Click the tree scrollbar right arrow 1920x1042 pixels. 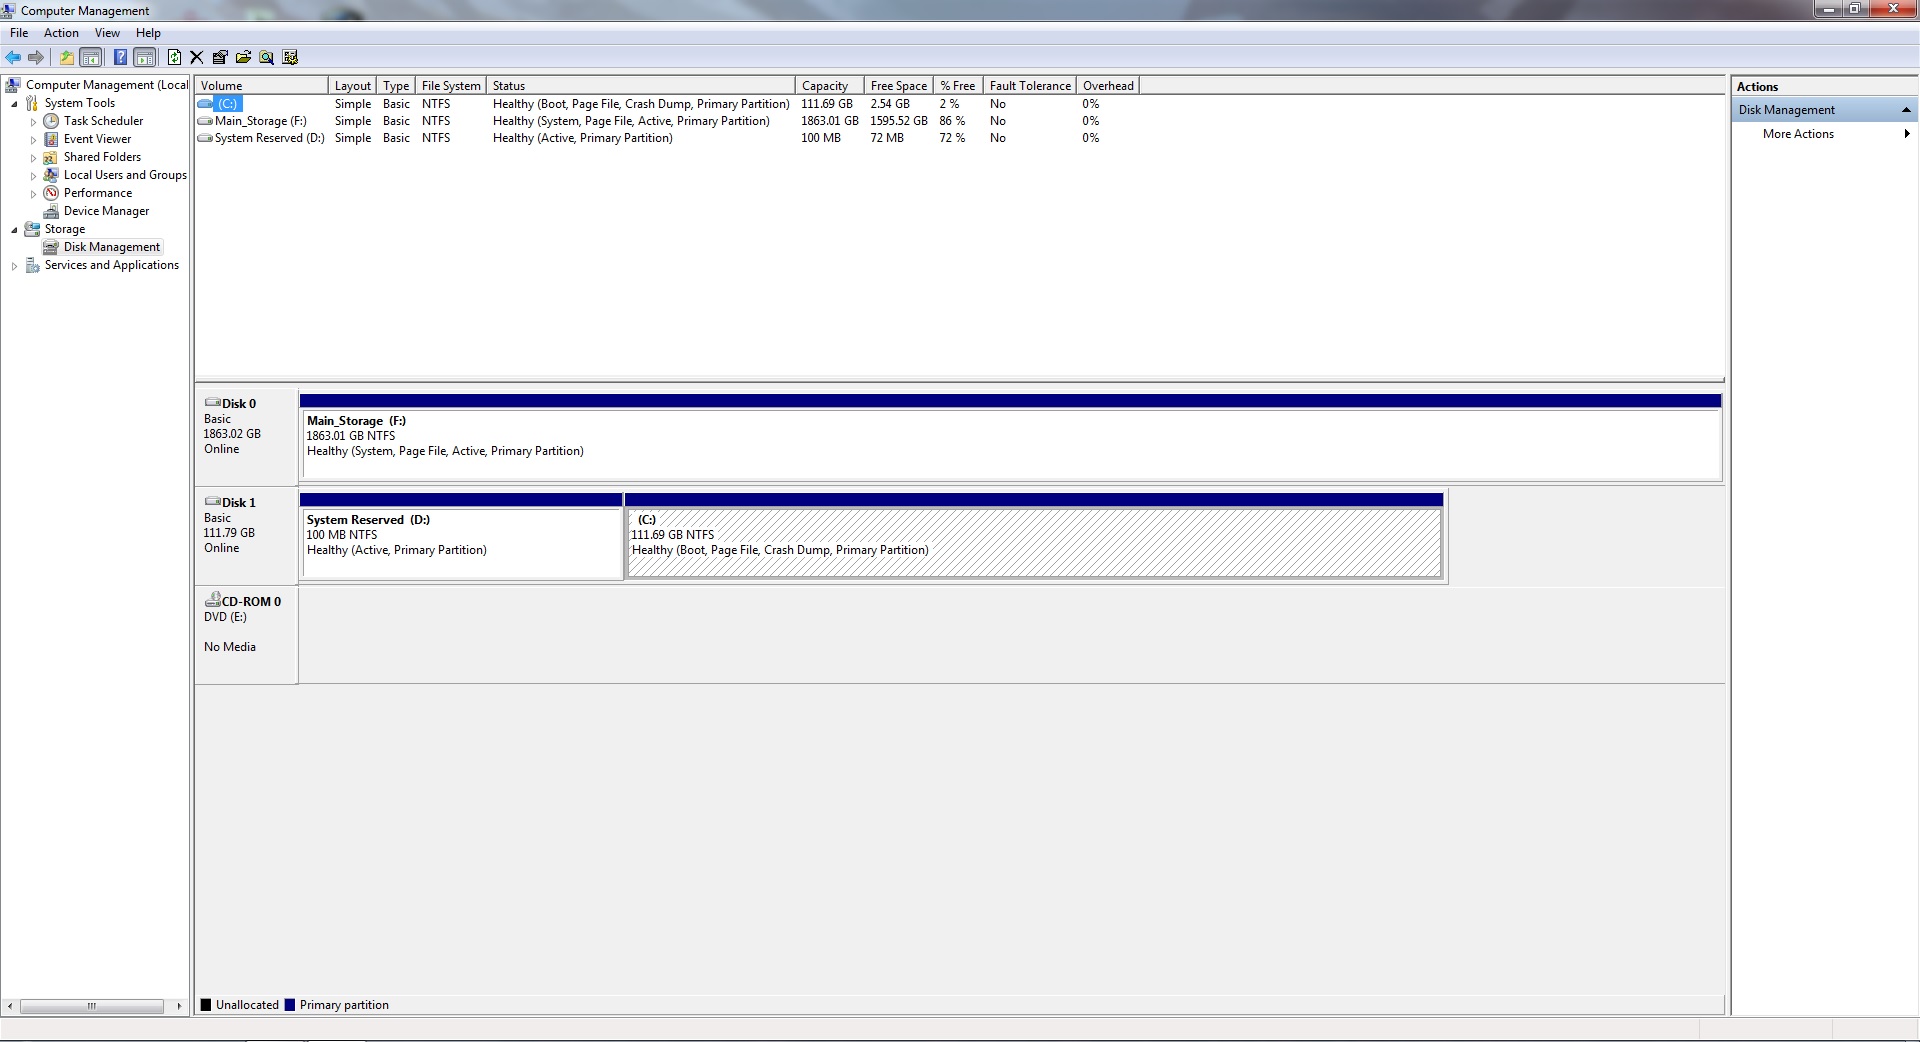179,1006
